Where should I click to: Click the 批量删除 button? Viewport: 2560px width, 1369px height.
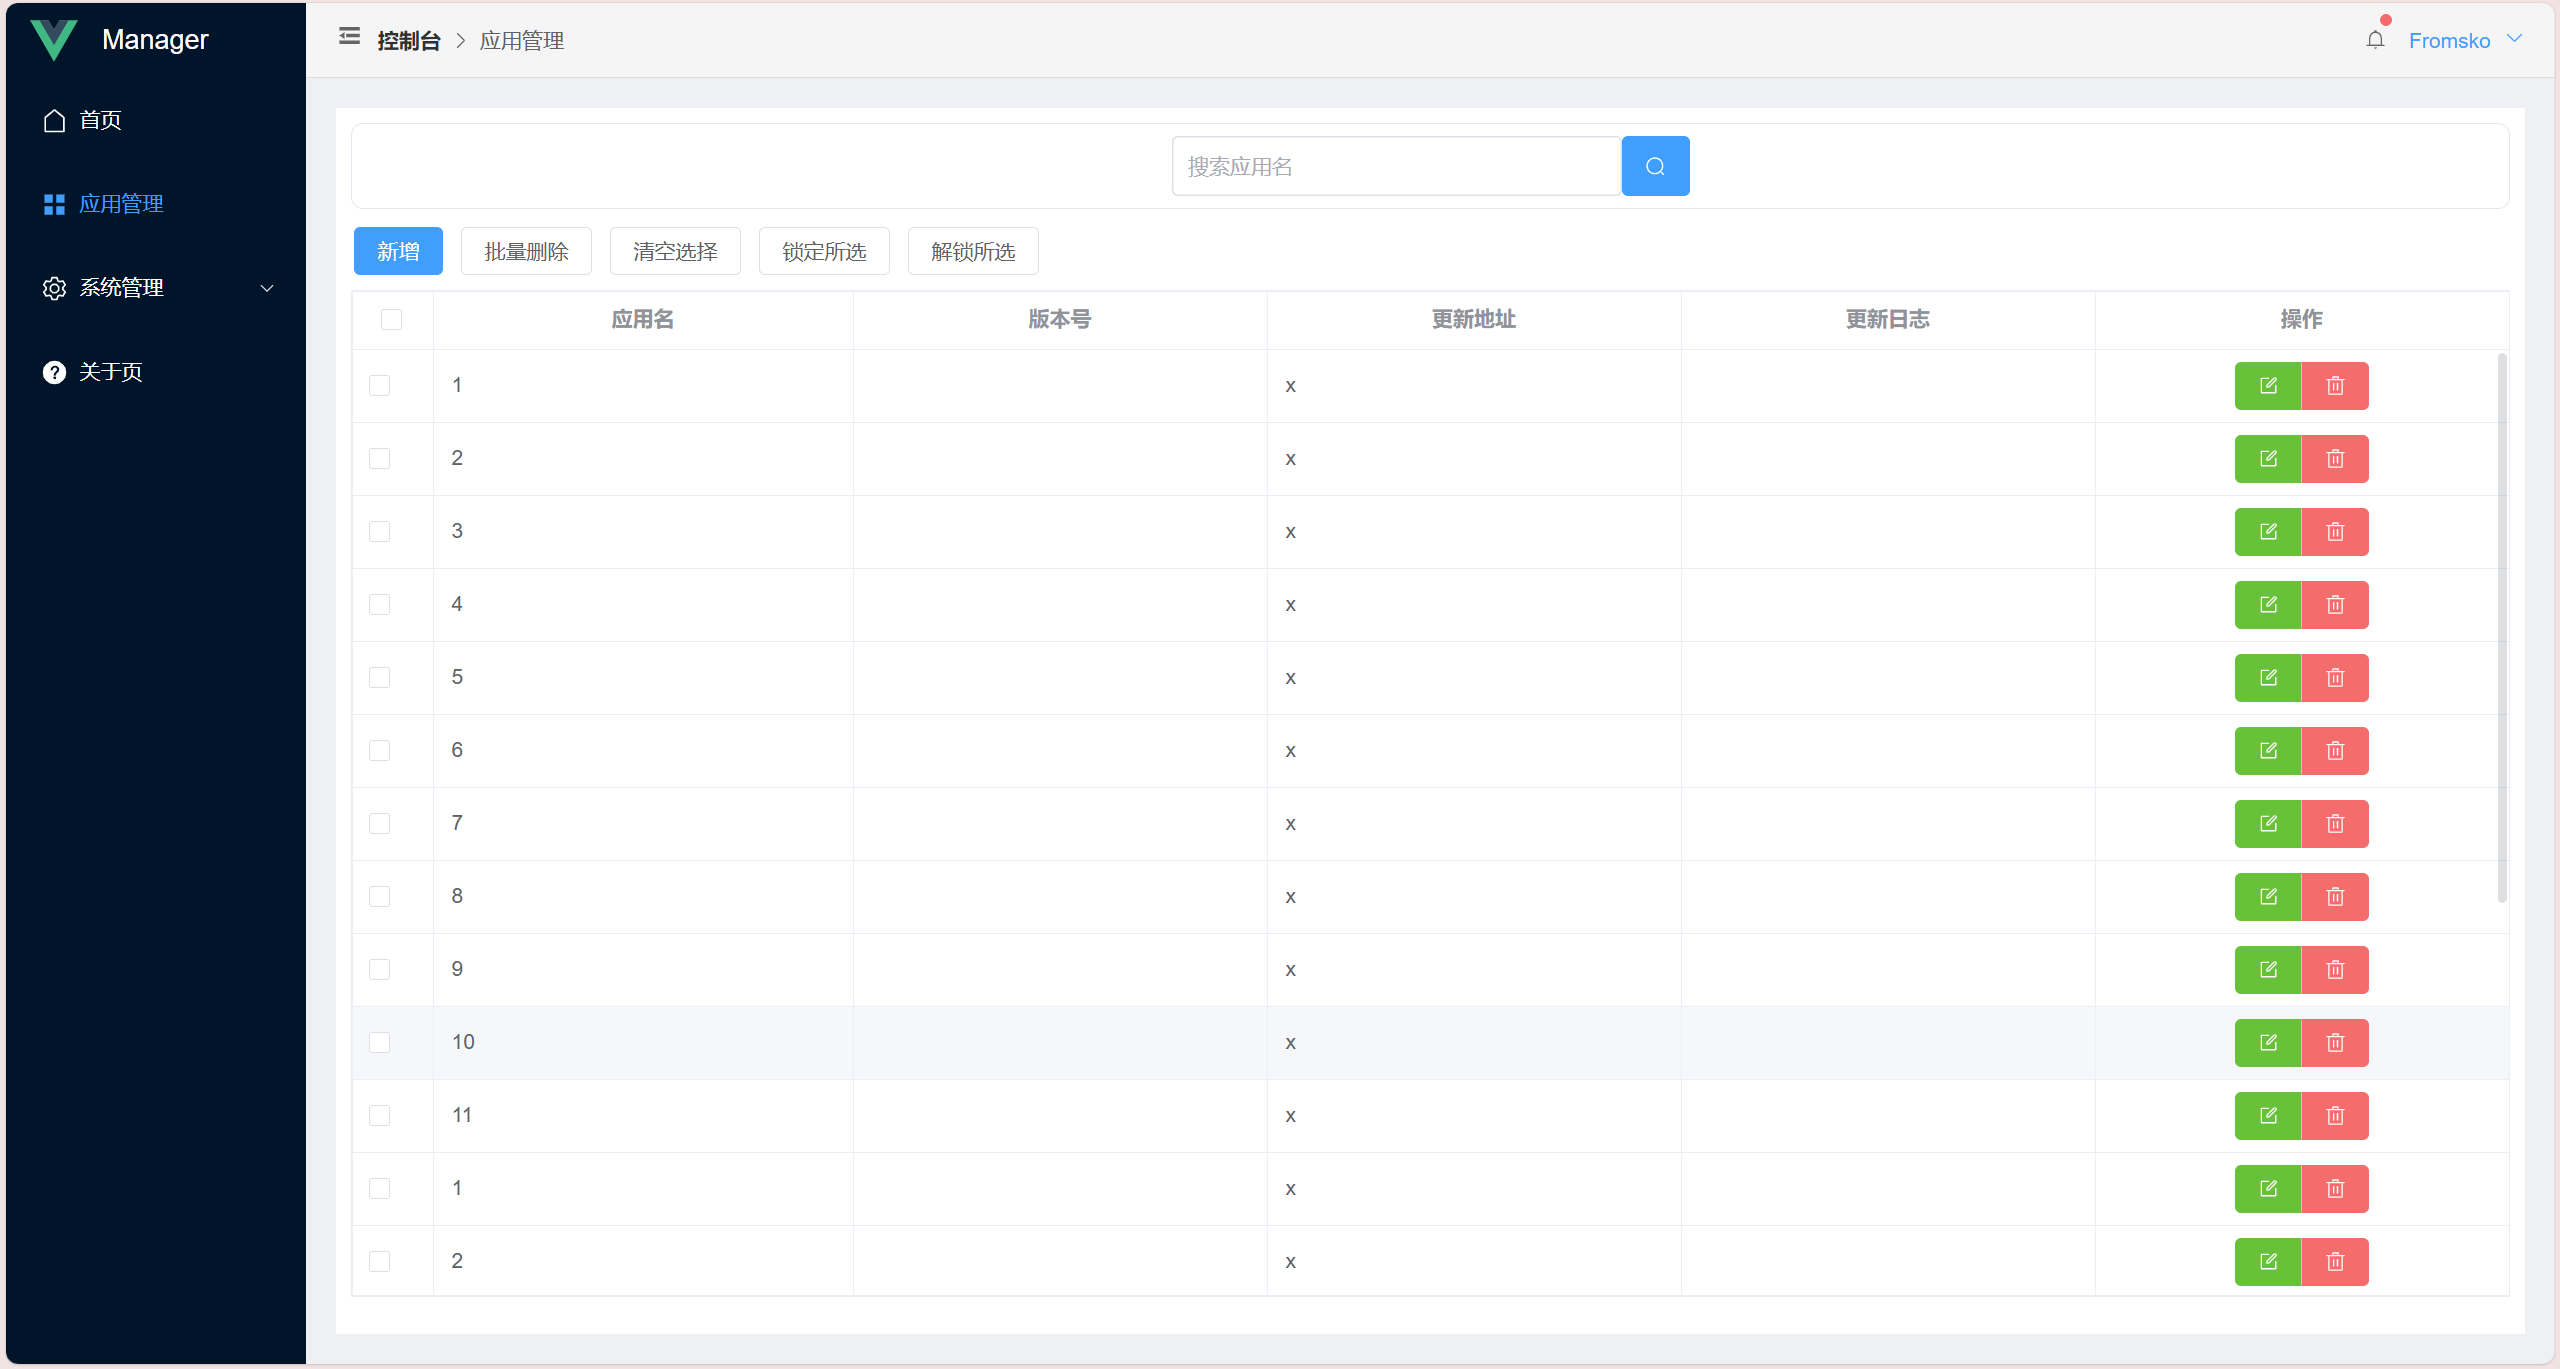pos(526,251)
